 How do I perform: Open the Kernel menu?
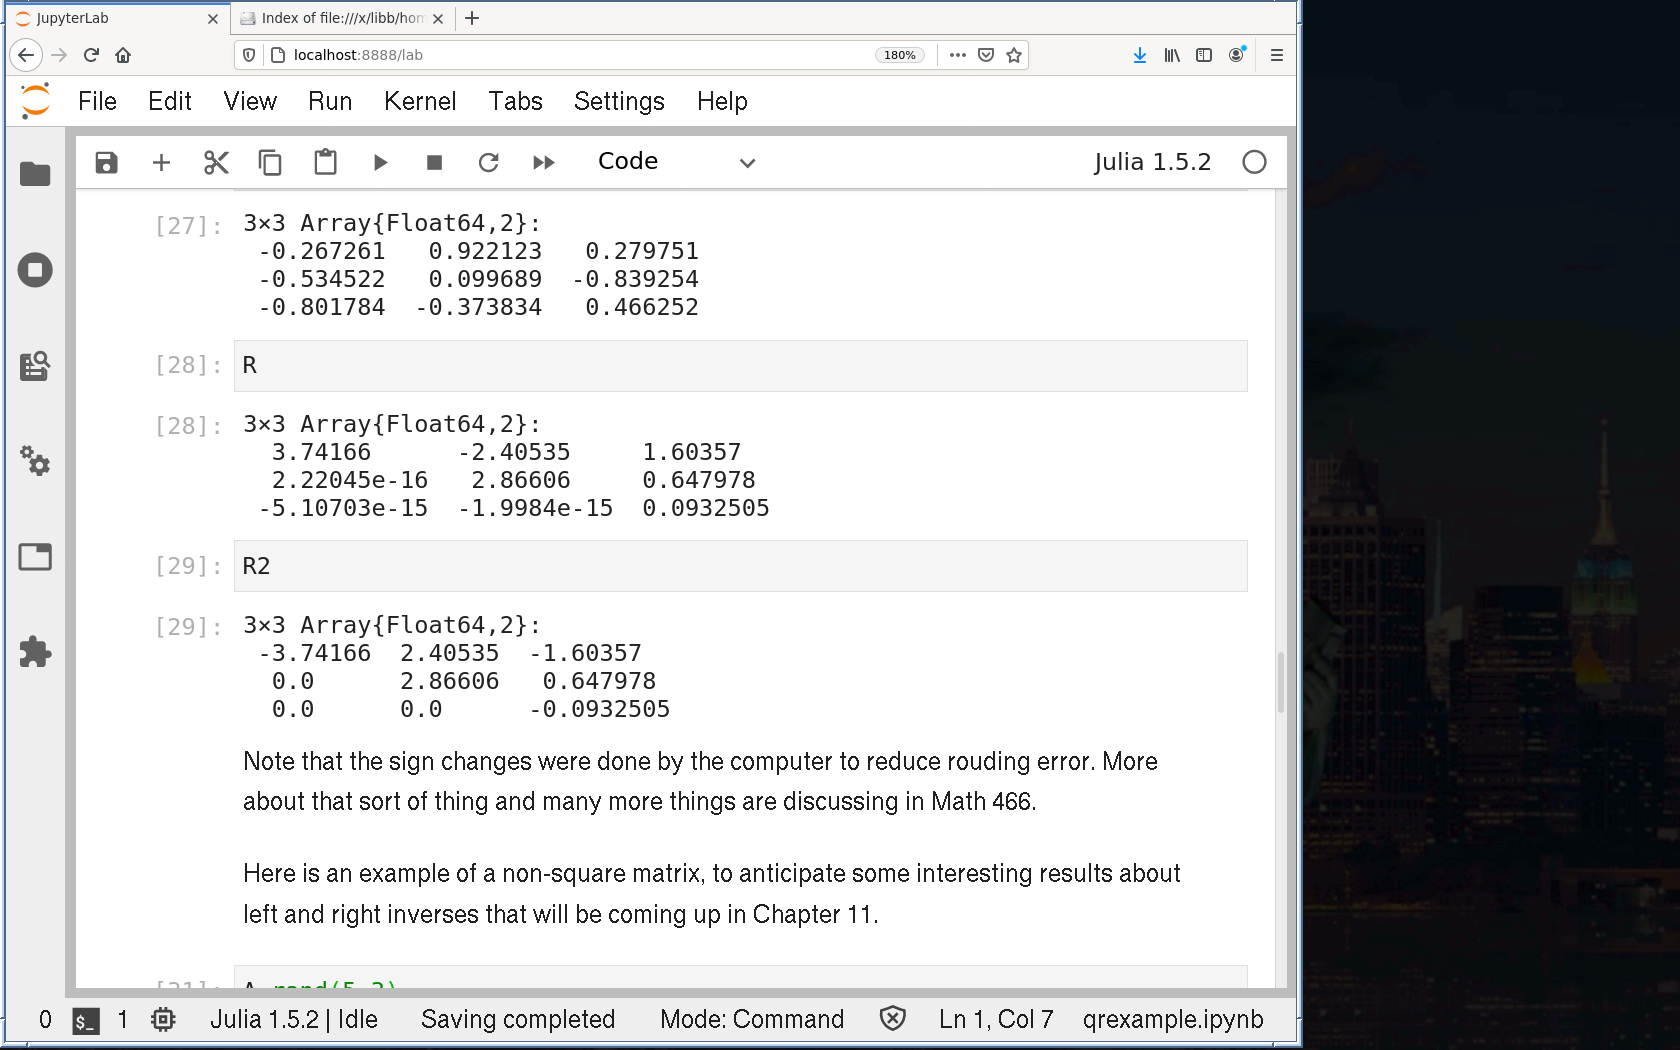419,101
